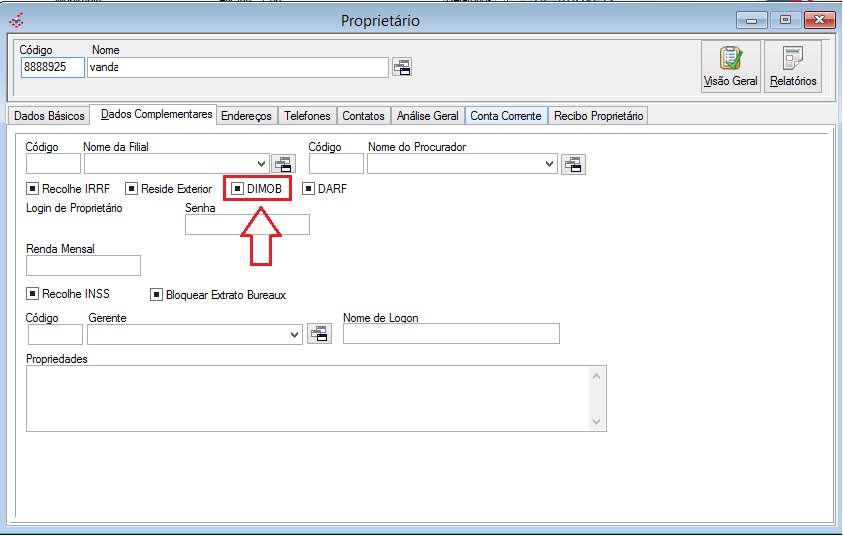This screenshot has width=843, height=536.
Task: Maximize the Proprietário window
Action: [x=785, y=20]
